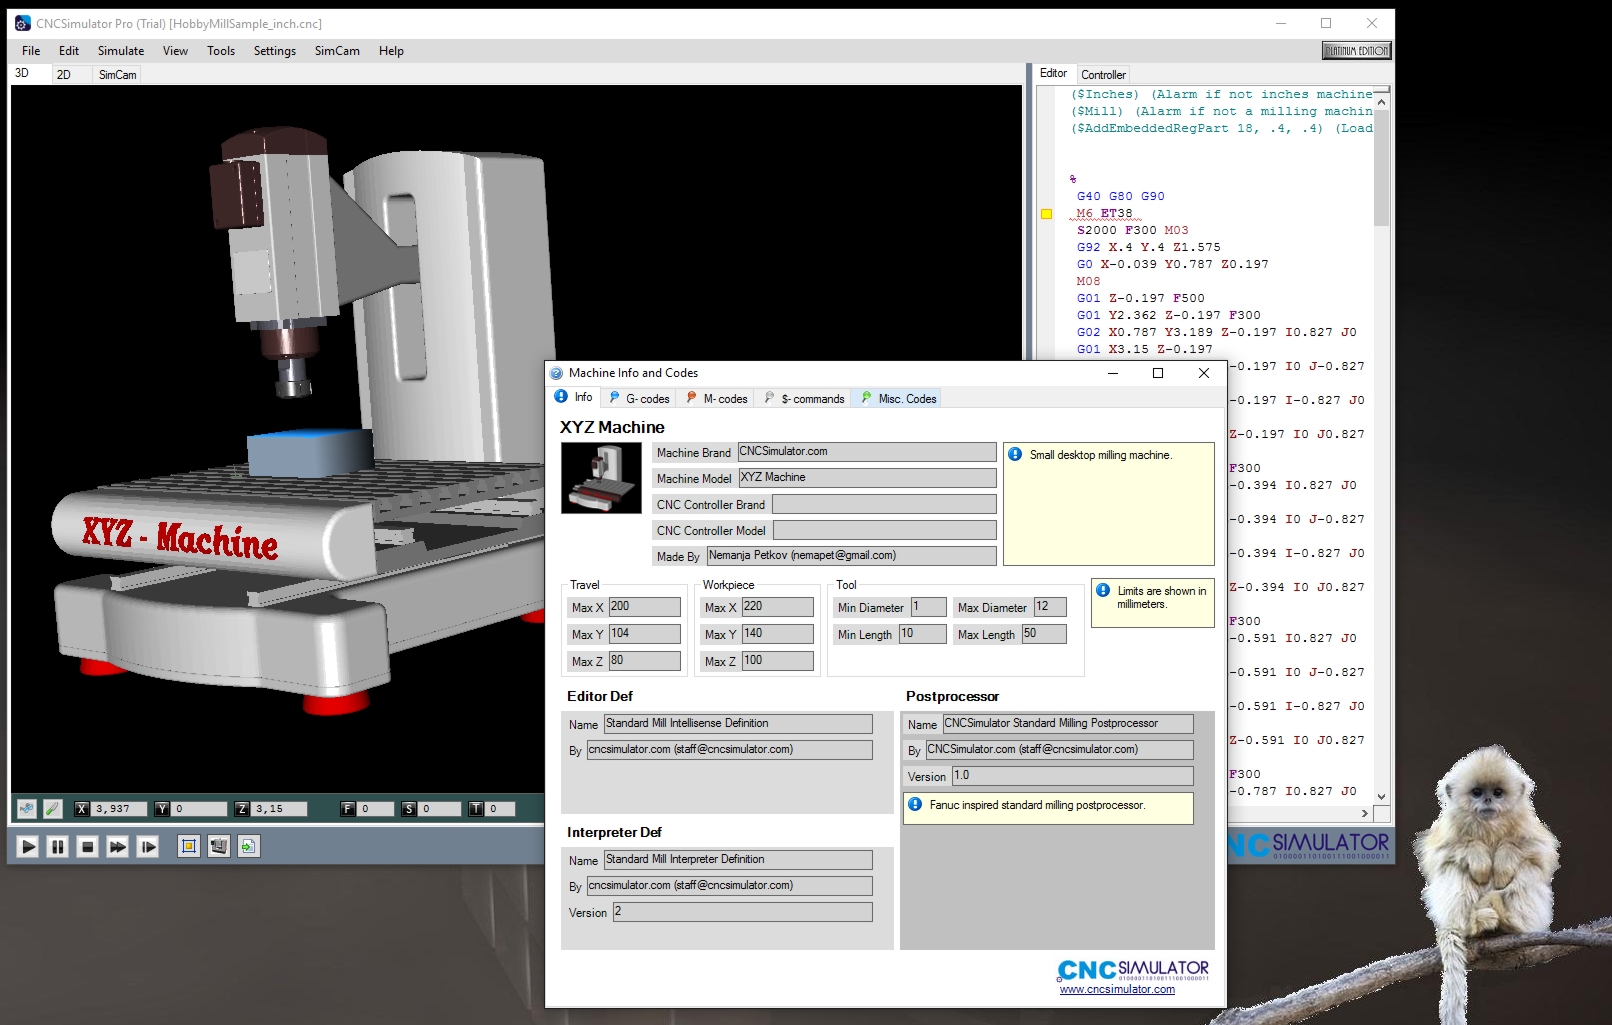Open the Misc. Codes tab
This screenshot has width=1612, height=1025.
point(899,399)
